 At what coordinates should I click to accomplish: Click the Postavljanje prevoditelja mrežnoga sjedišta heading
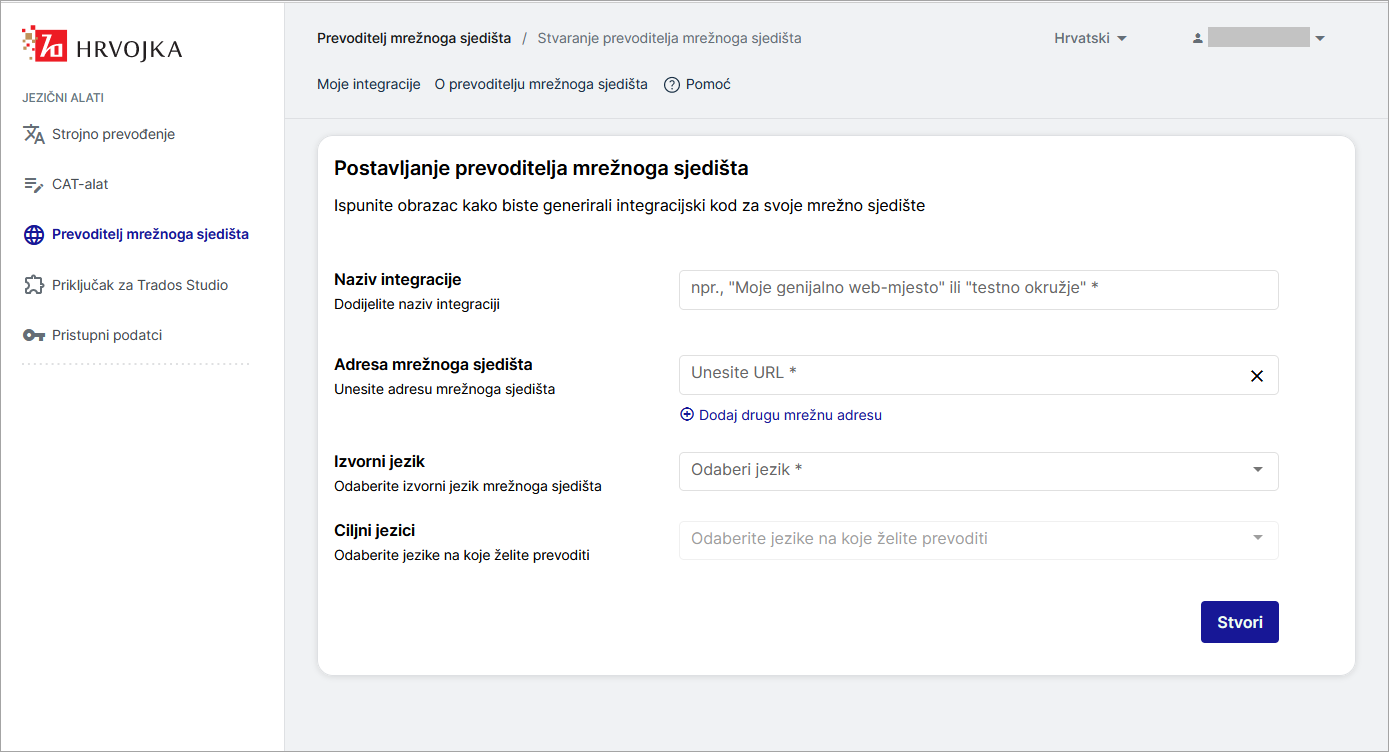(x=541, y=168)
